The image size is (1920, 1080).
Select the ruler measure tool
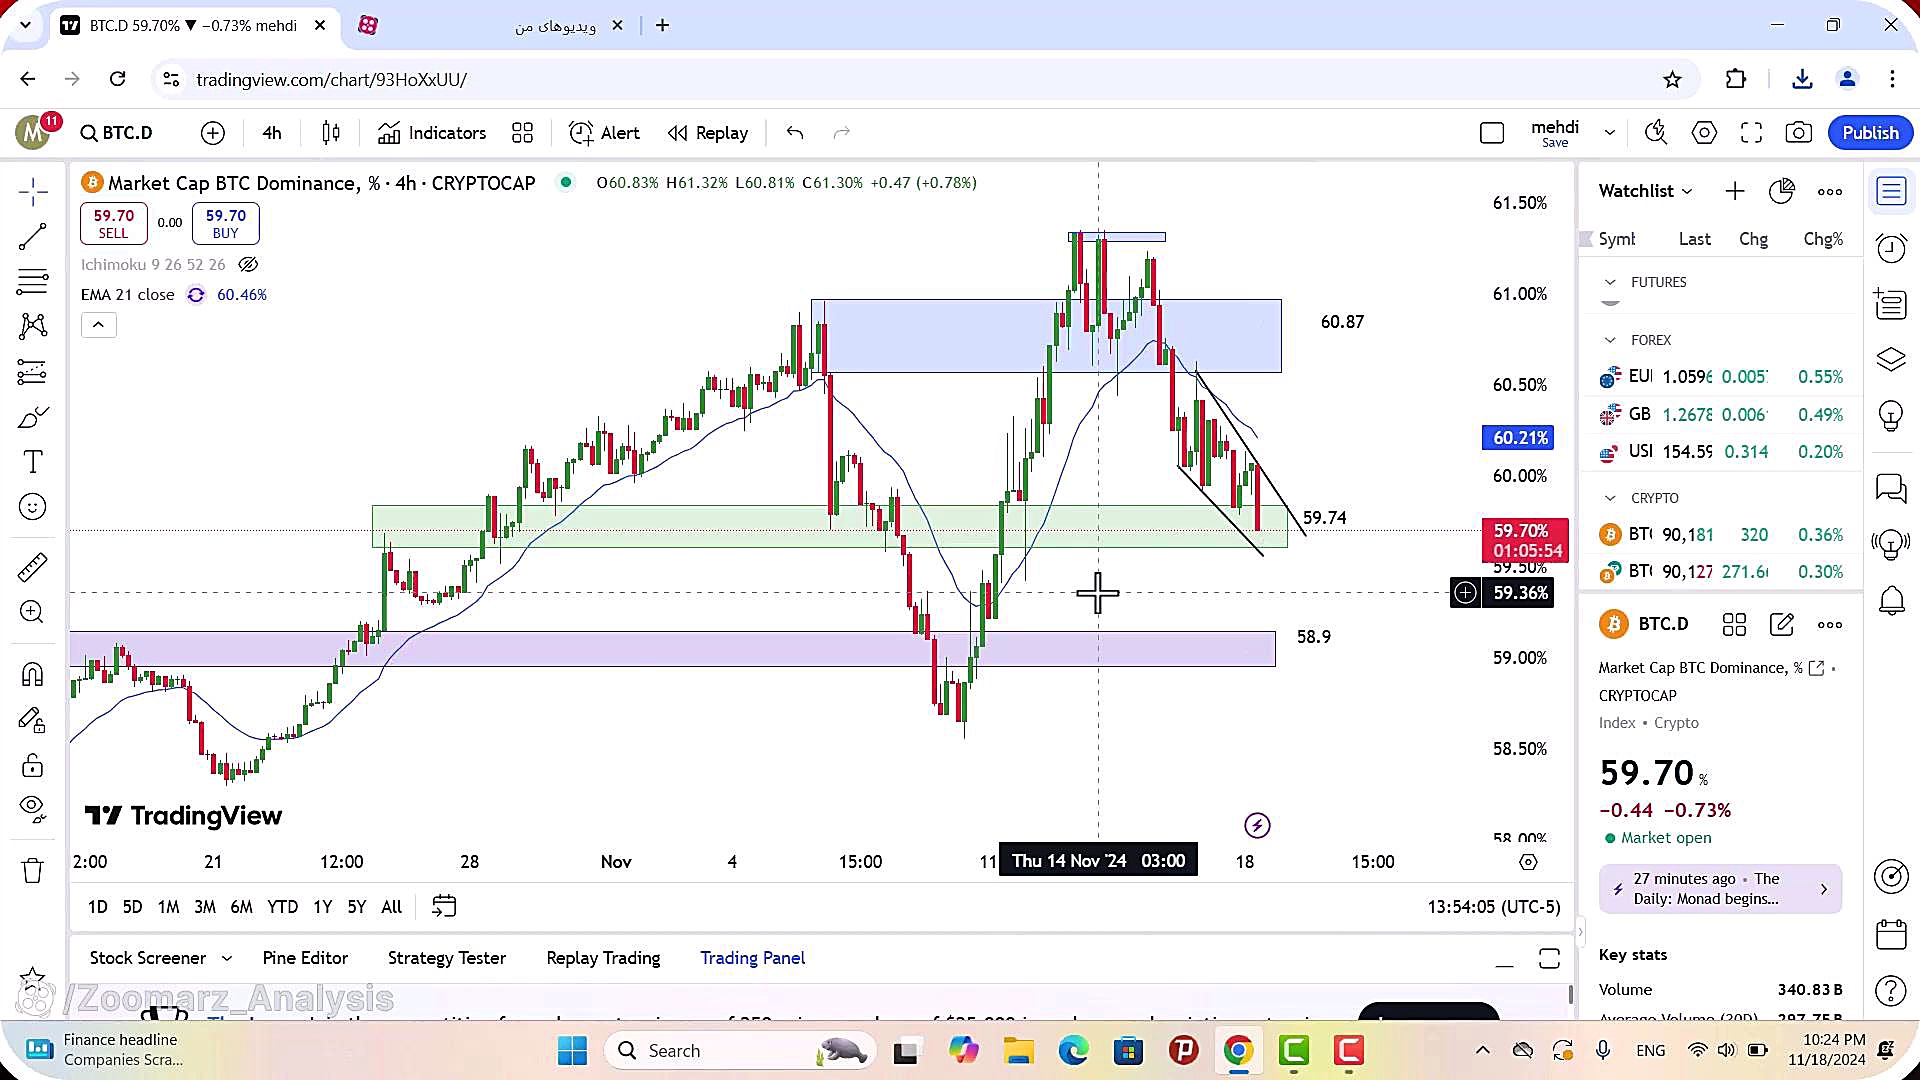click(33, 567)
